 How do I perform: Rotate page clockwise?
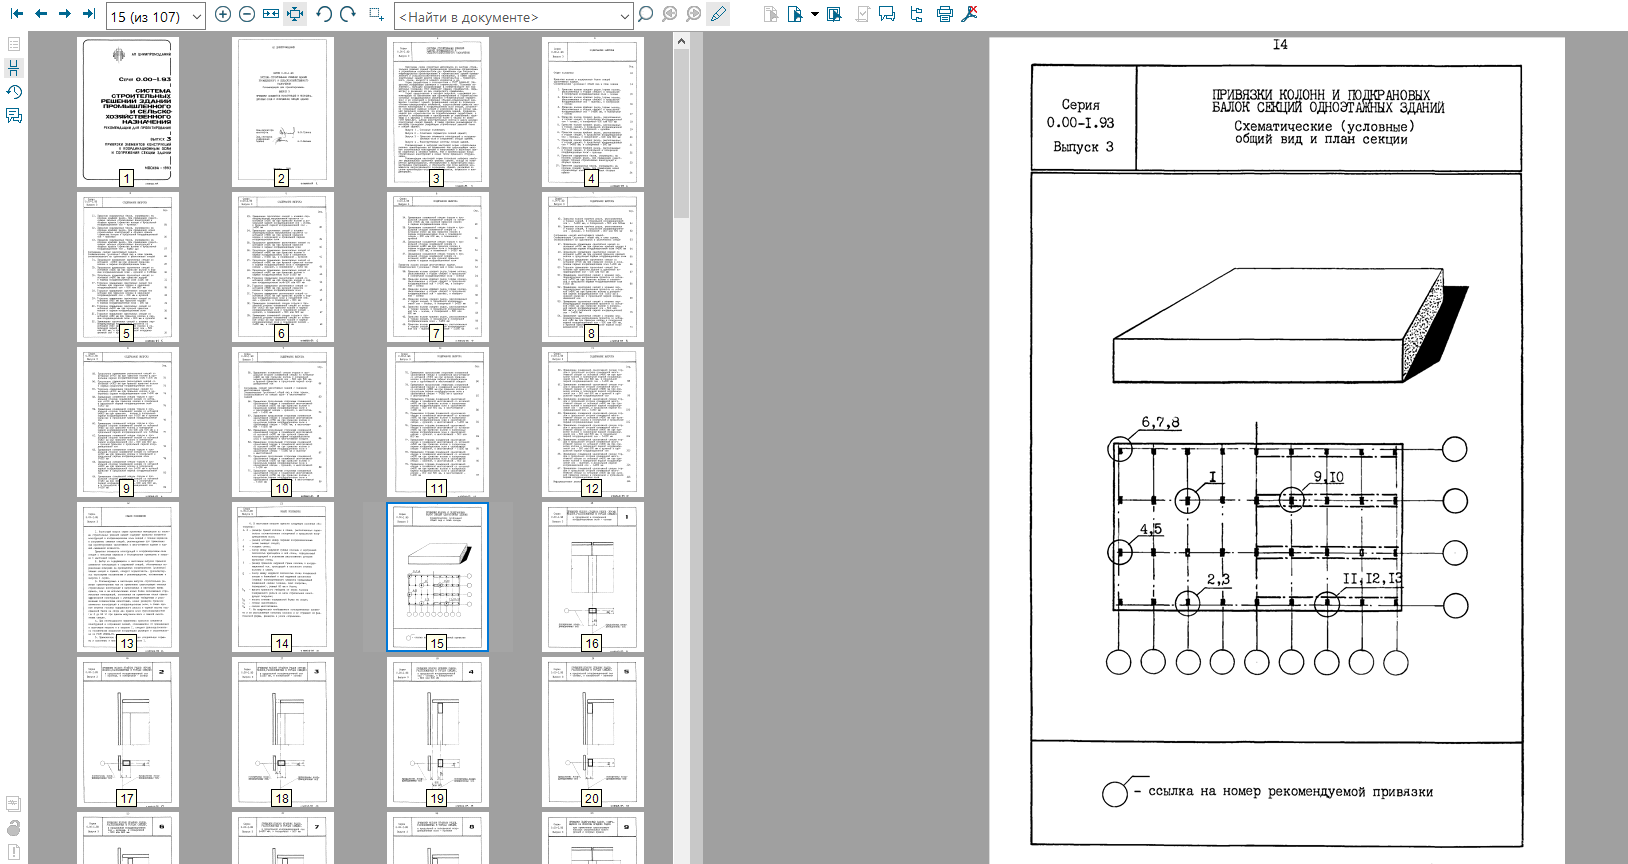[348, 14]
